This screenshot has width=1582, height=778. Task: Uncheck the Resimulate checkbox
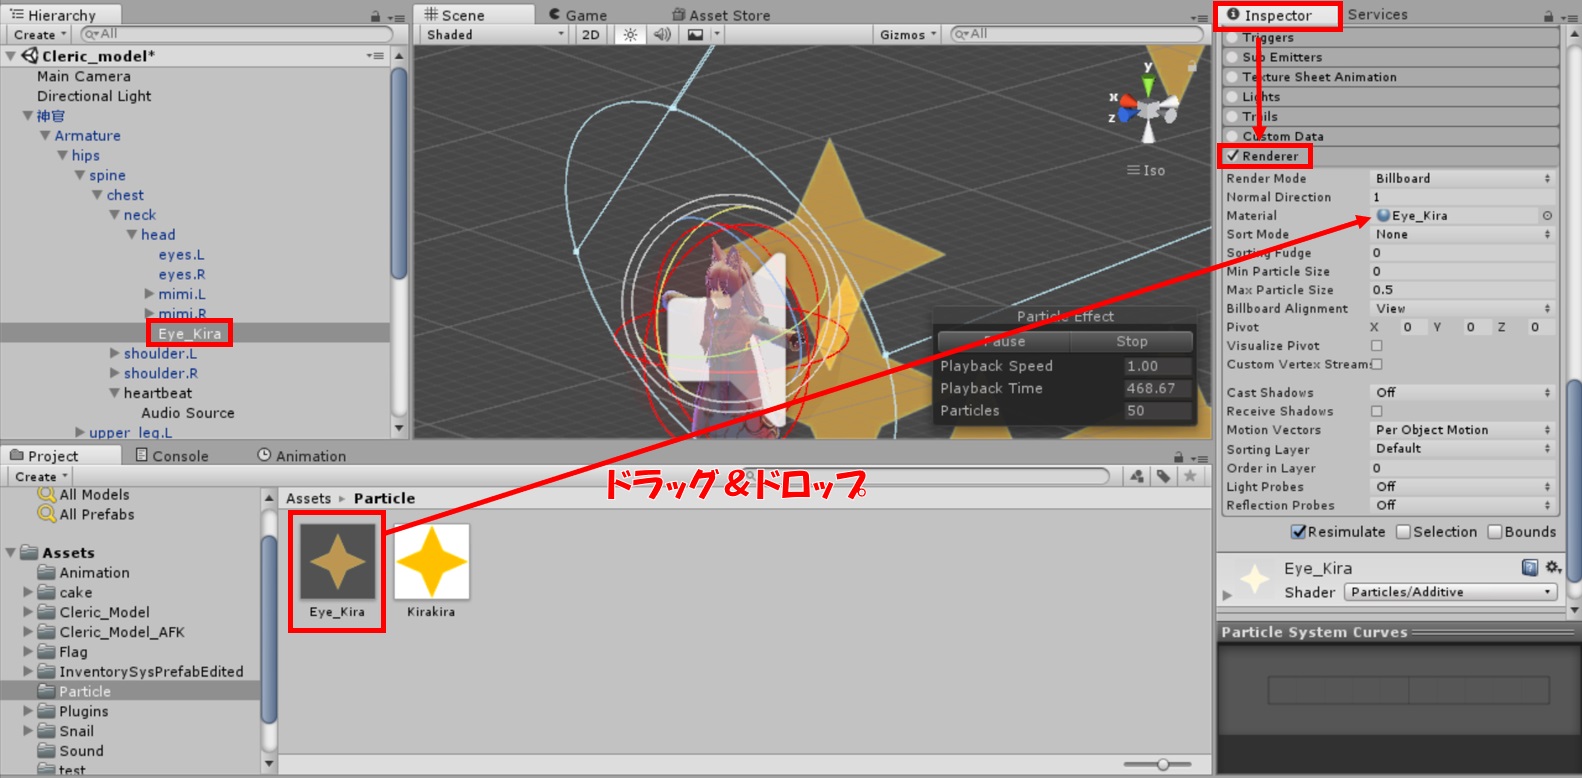click(x=1298, y=532)
